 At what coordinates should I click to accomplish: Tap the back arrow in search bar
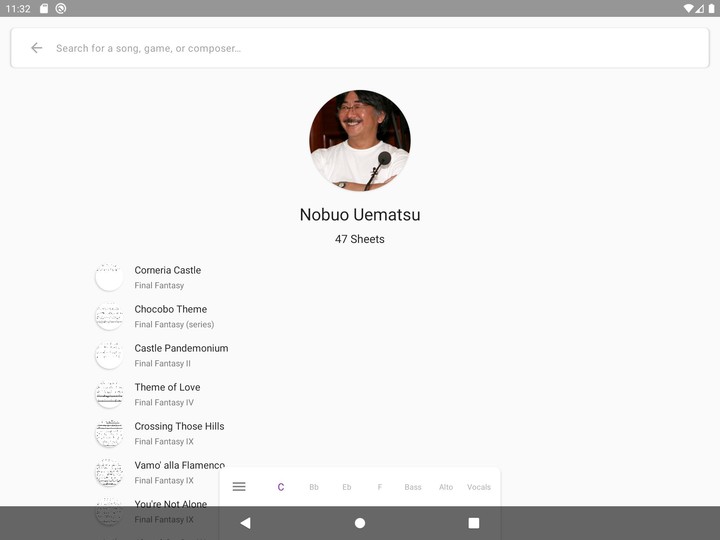click(x=37, y=48)
